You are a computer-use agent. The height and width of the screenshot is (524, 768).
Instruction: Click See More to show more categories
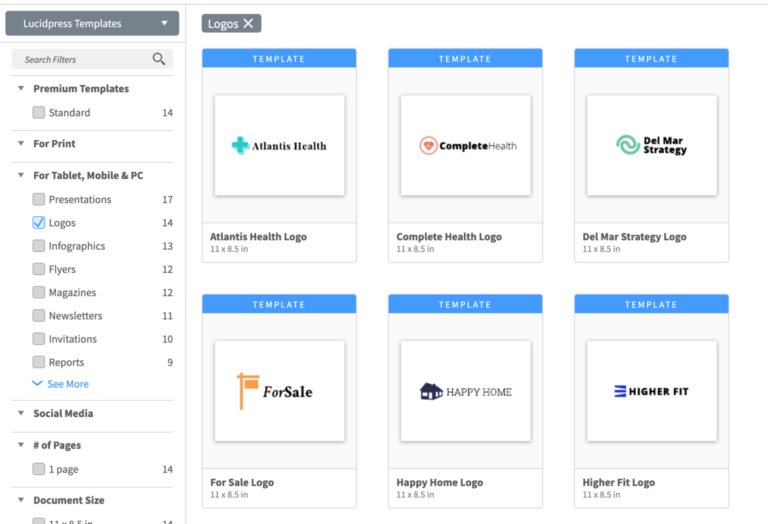(60, 384)
